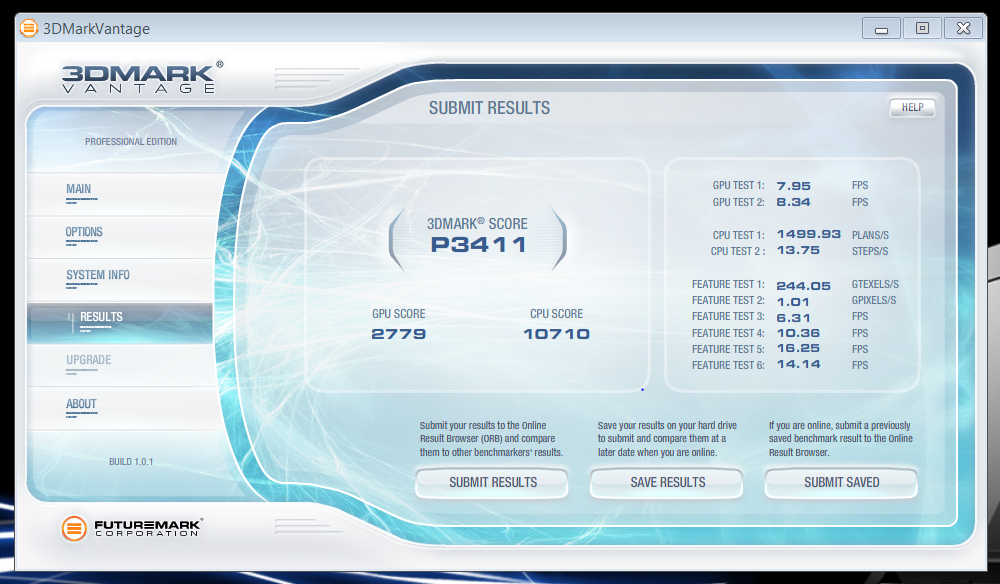
Task: Click the orange 3DMarkVantage title bar icon
Action: tap(29, 29)
